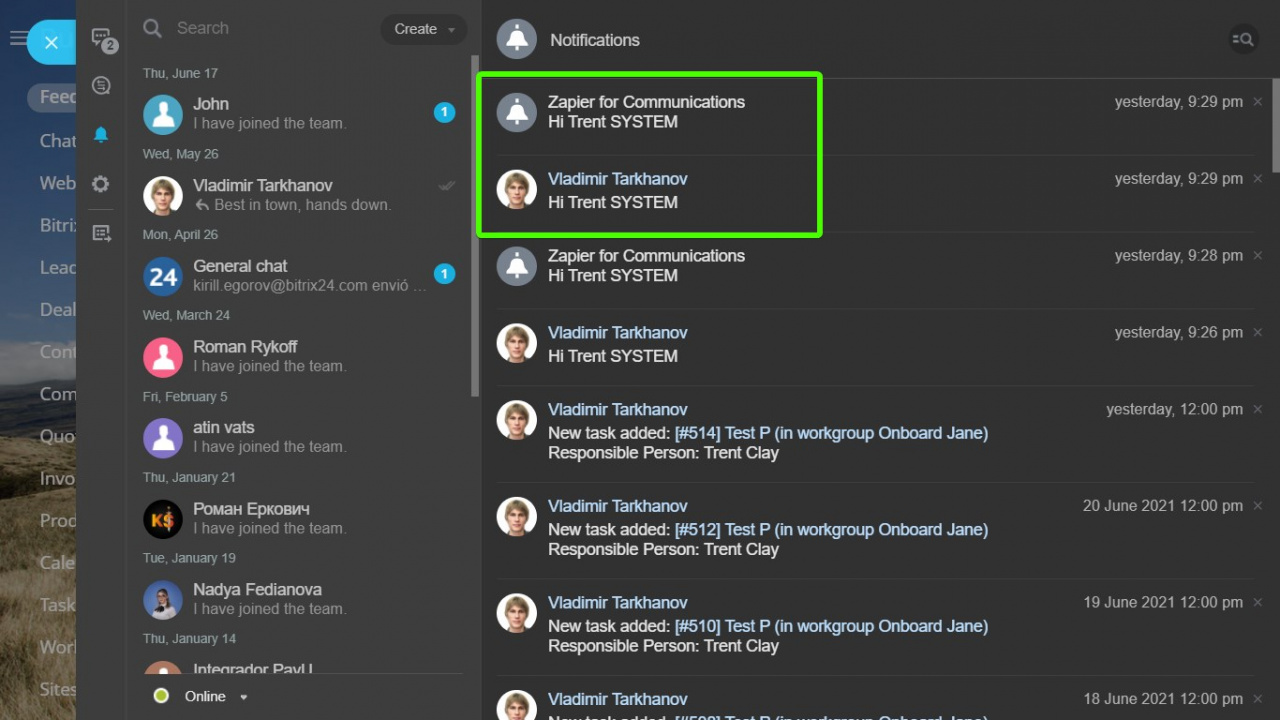Open the General chat conversation

tap(299, 275)
